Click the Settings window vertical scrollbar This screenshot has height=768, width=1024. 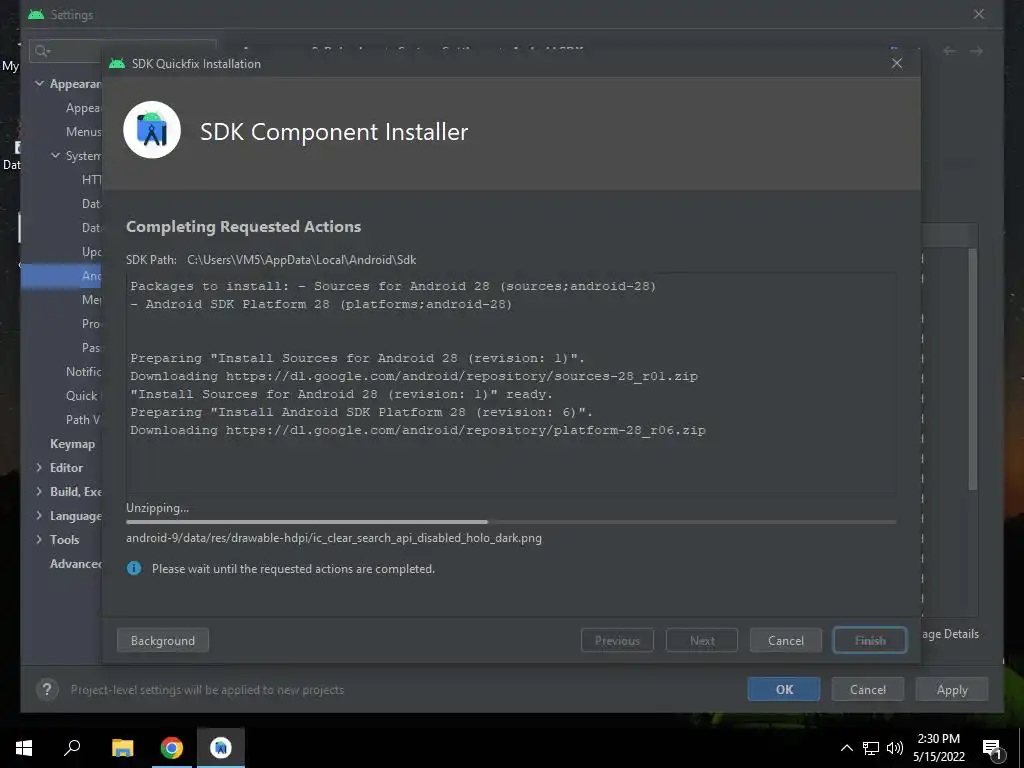[x=972, y=369]
